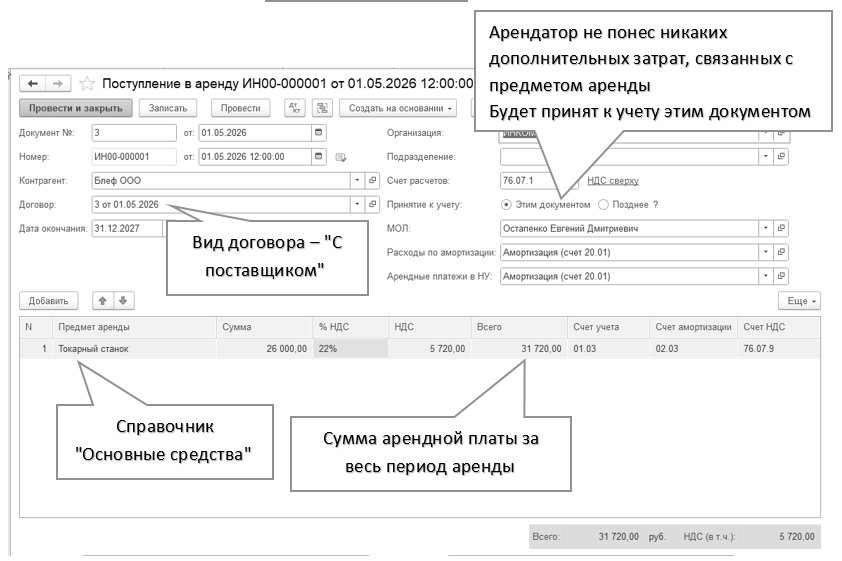842x561 pixels.
Task: Go back with the left arrow button
Action: pyautogui.click(x=33, y=84)
